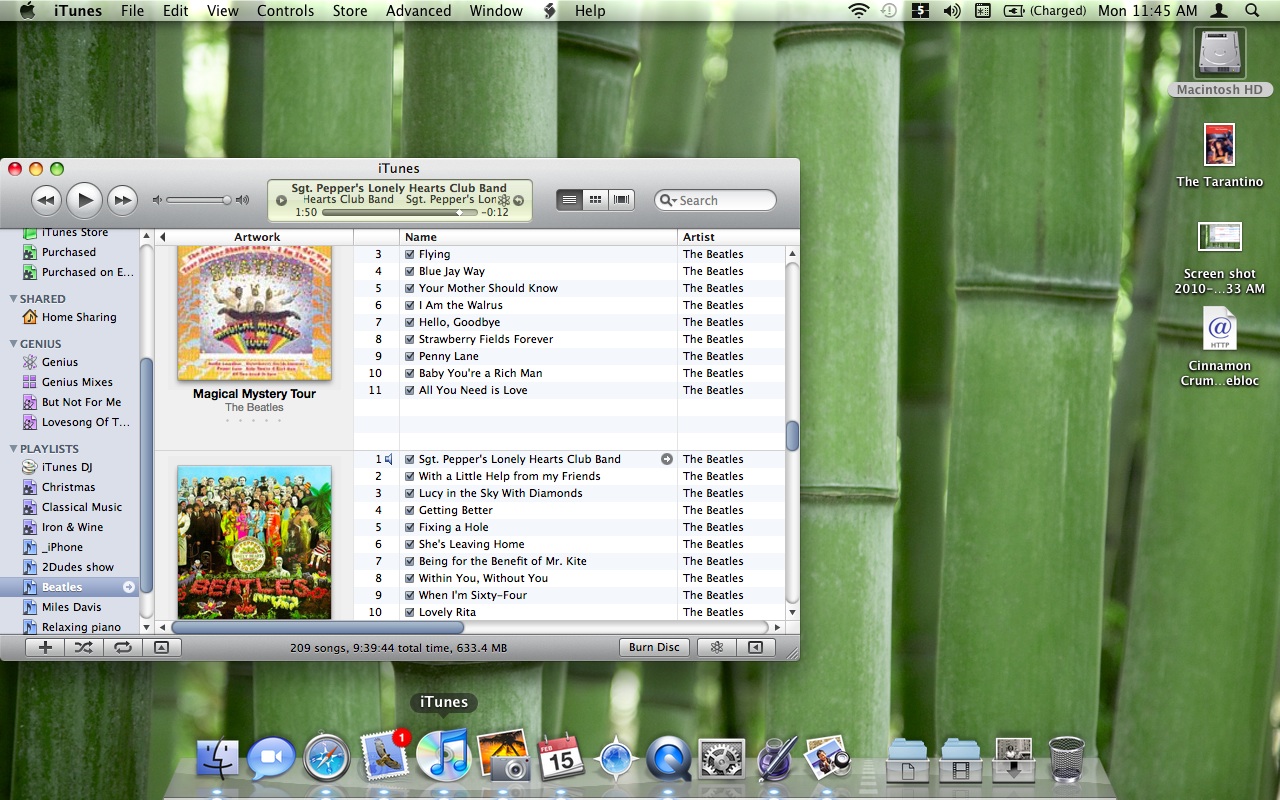Screen dimensions: 1280x800
Task: Sort songs by the Name column header
Action: pyautogui.click(x=538, y=237)
